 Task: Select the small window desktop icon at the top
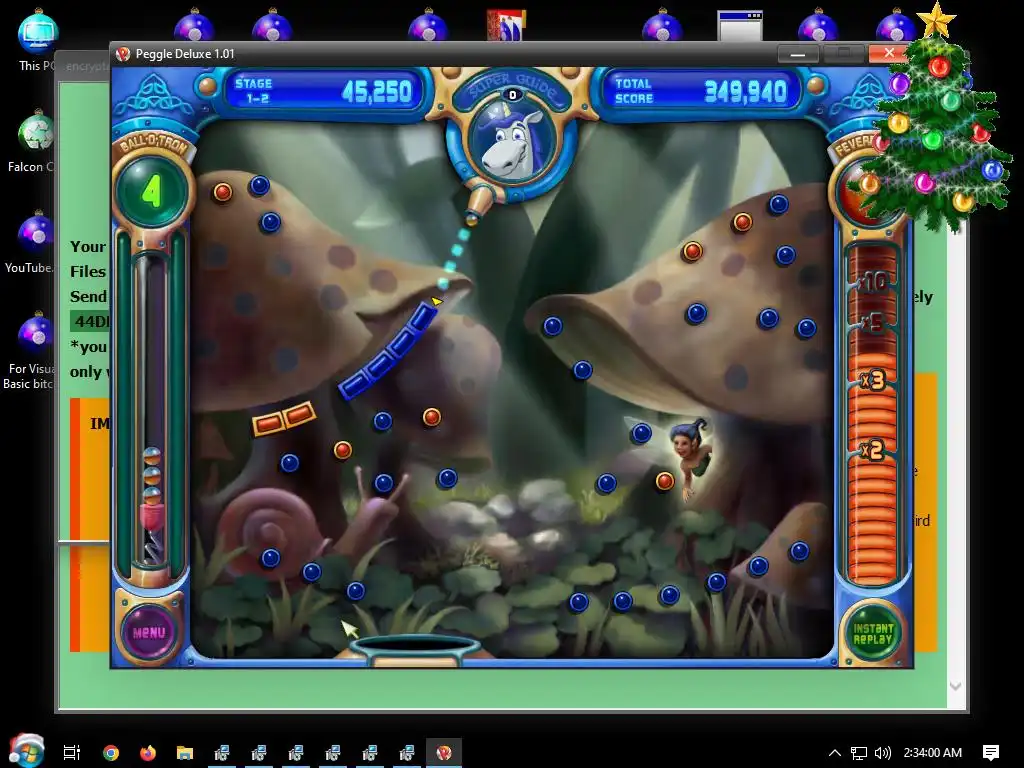tap(739, 26)
